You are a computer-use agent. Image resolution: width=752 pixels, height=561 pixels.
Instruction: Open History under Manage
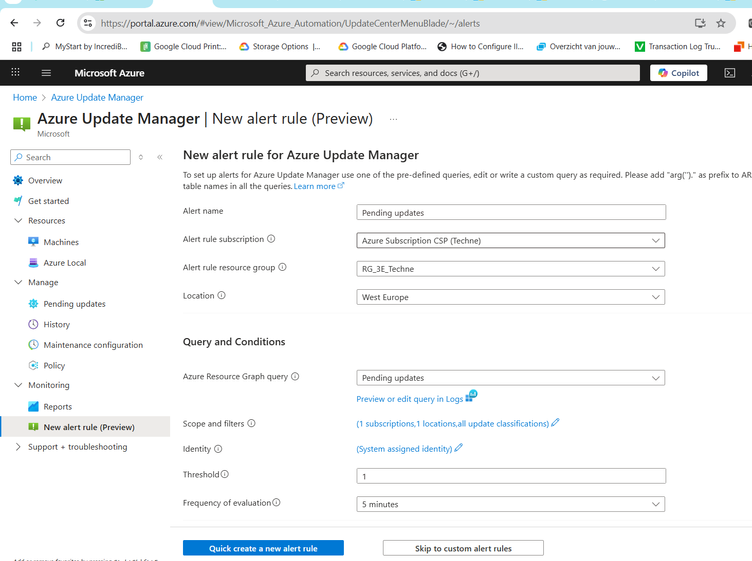click(x=57, y=325)
